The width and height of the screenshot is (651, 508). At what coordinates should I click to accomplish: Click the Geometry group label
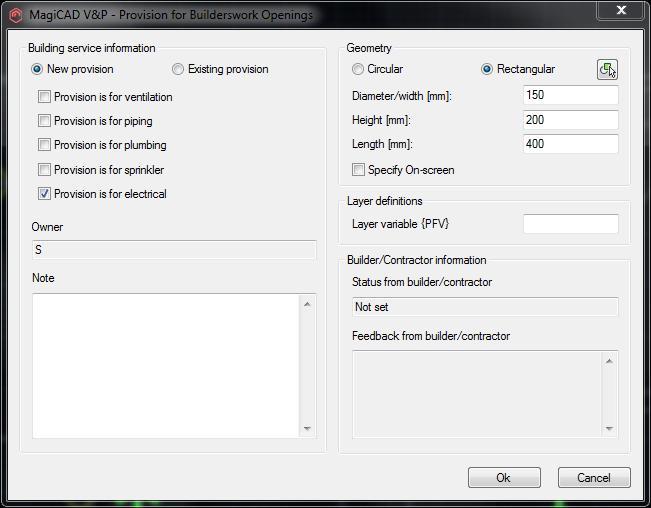coord(369,48)
